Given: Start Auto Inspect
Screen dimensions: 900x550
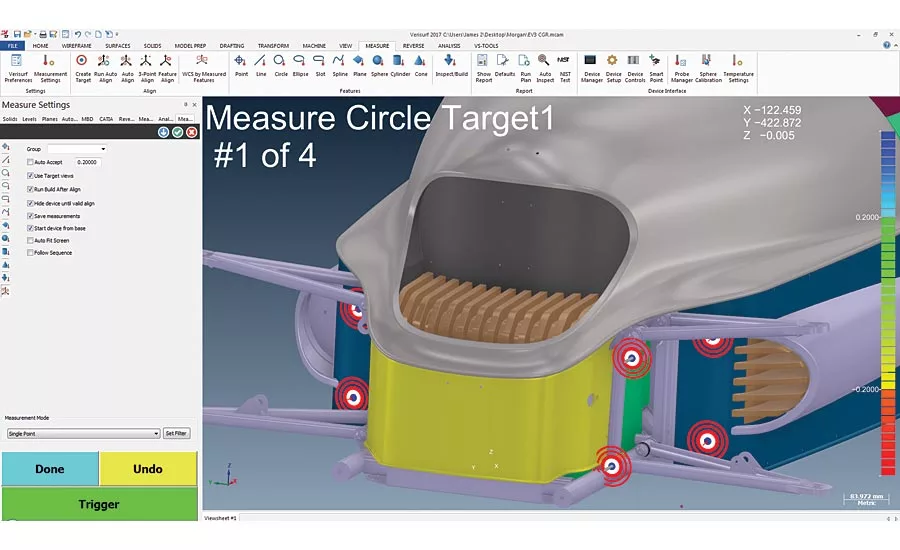Looking at the screenshot, I should [545, 69].
